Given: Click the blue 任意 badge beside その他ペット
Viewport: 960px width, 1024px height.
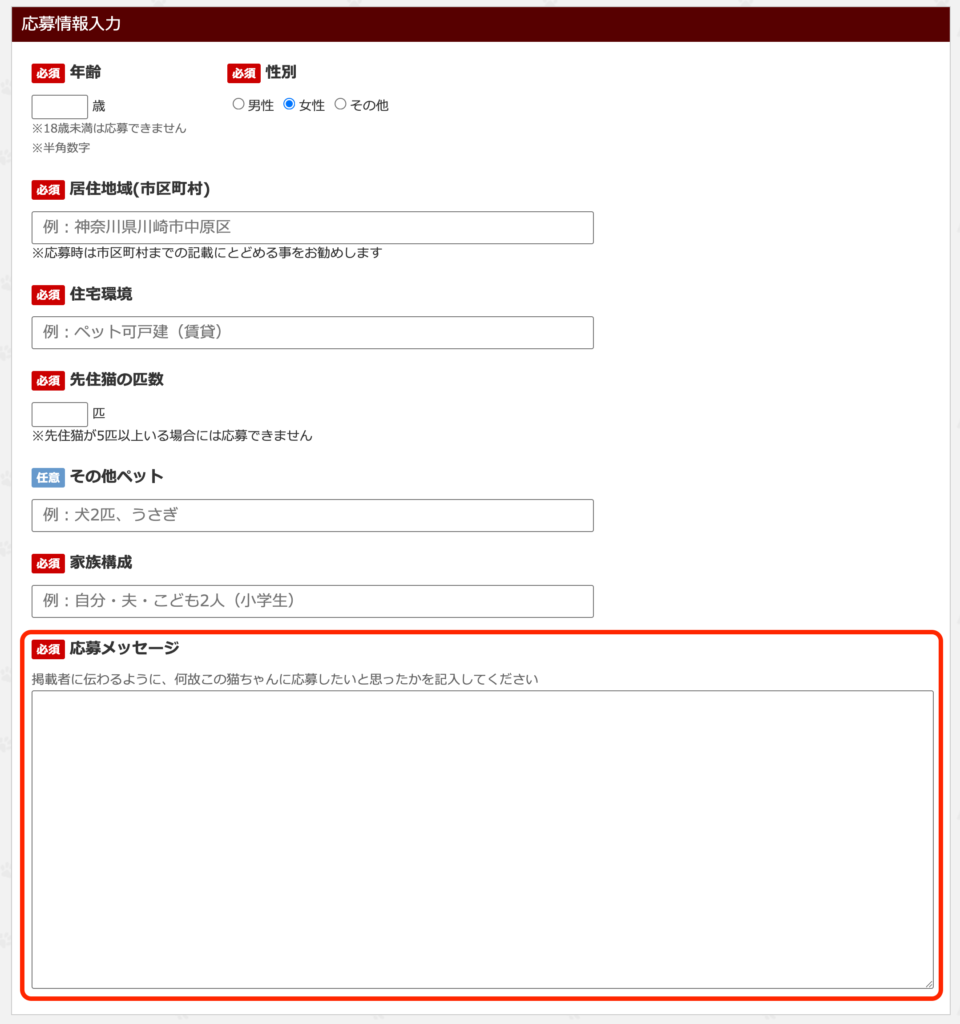Looking at the screenshot, I should point(48,477).
